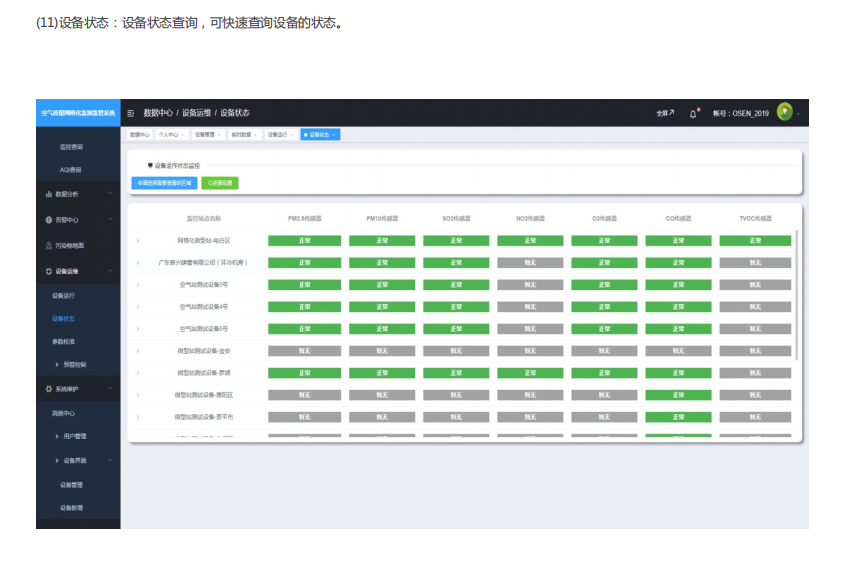Expand the 网格化微型站-电白区 row

pos(138,241)
